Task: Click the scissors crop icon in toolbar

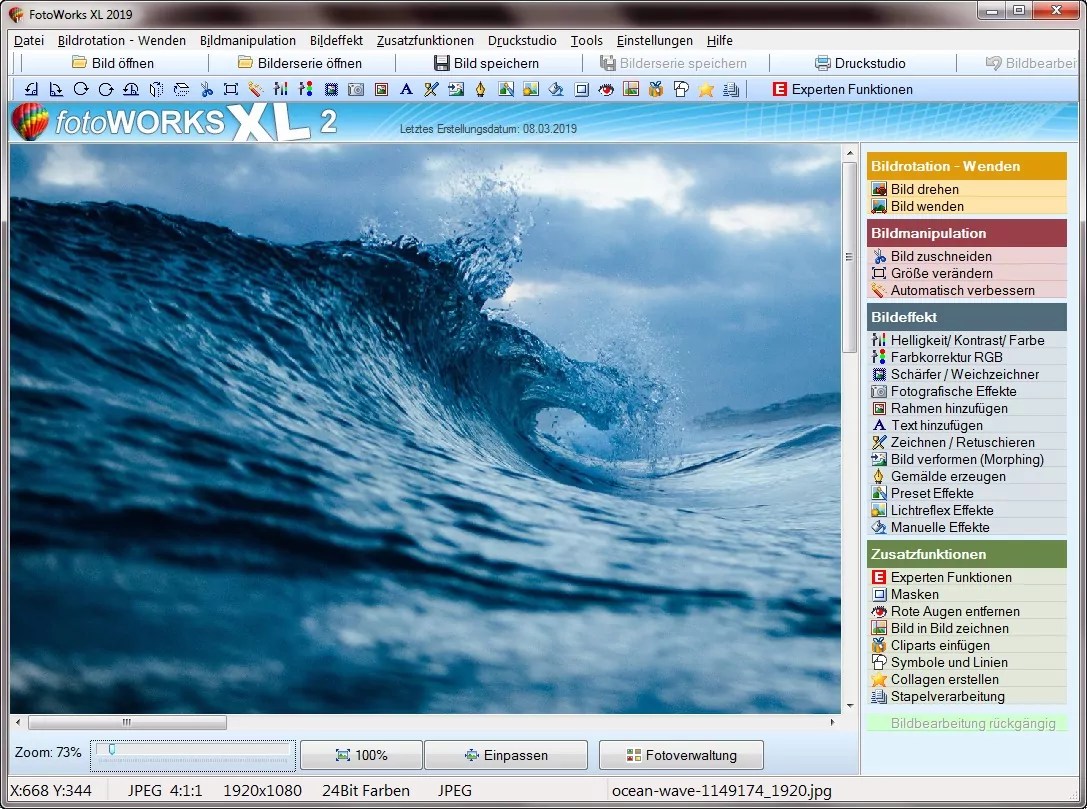Action: click(x=206, y=89)
